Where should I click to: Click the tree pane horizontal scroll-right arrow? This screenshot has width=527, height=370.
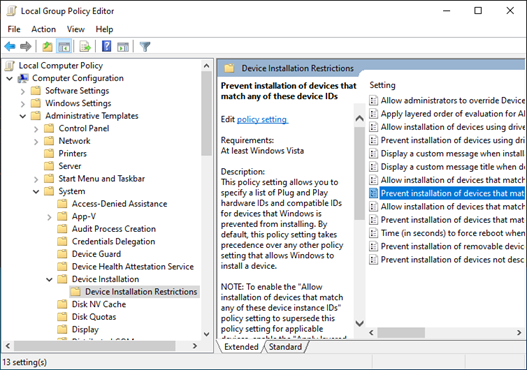click(x=195, y=346)
